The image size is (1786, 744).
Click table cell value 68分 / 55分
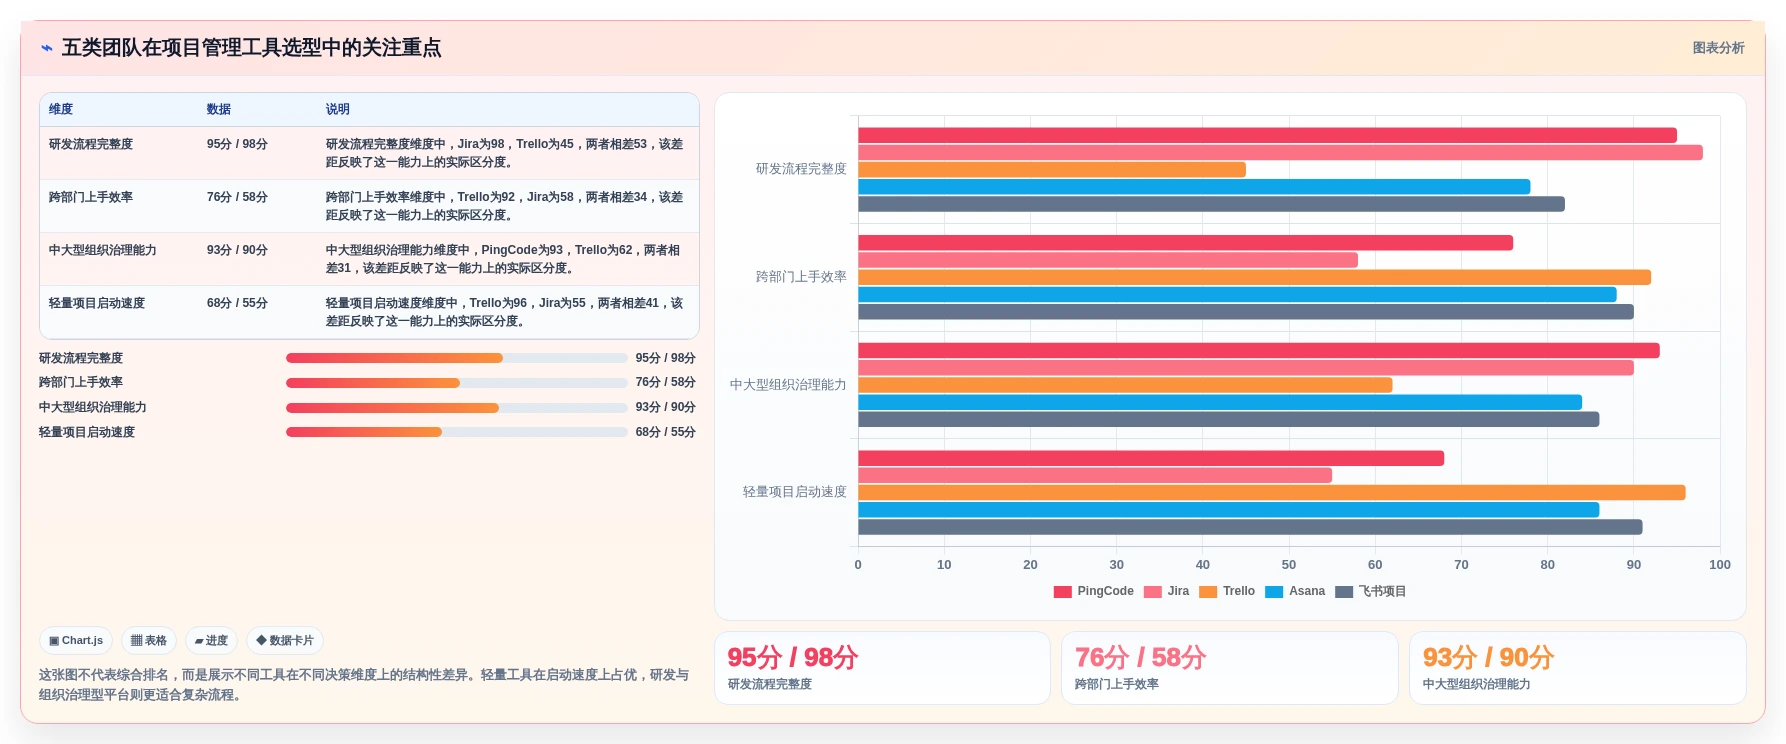pos(237,303)
